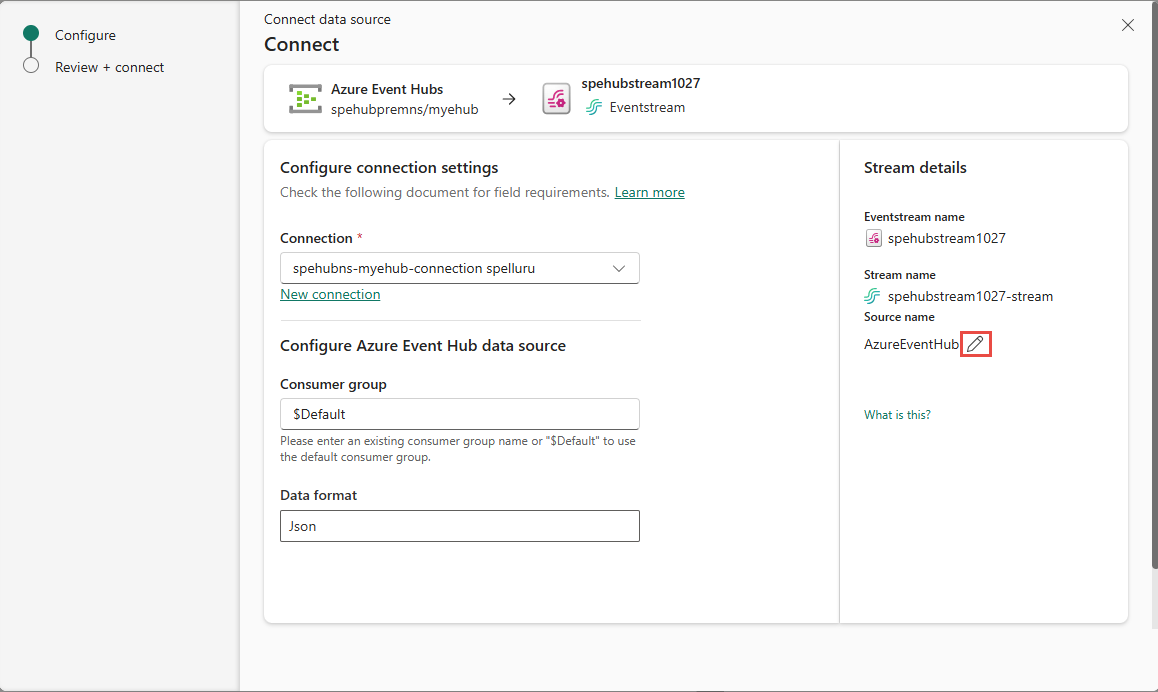
Task: Click the spehubstream1027 eventstream icon in header
Action: coord(556,99)
